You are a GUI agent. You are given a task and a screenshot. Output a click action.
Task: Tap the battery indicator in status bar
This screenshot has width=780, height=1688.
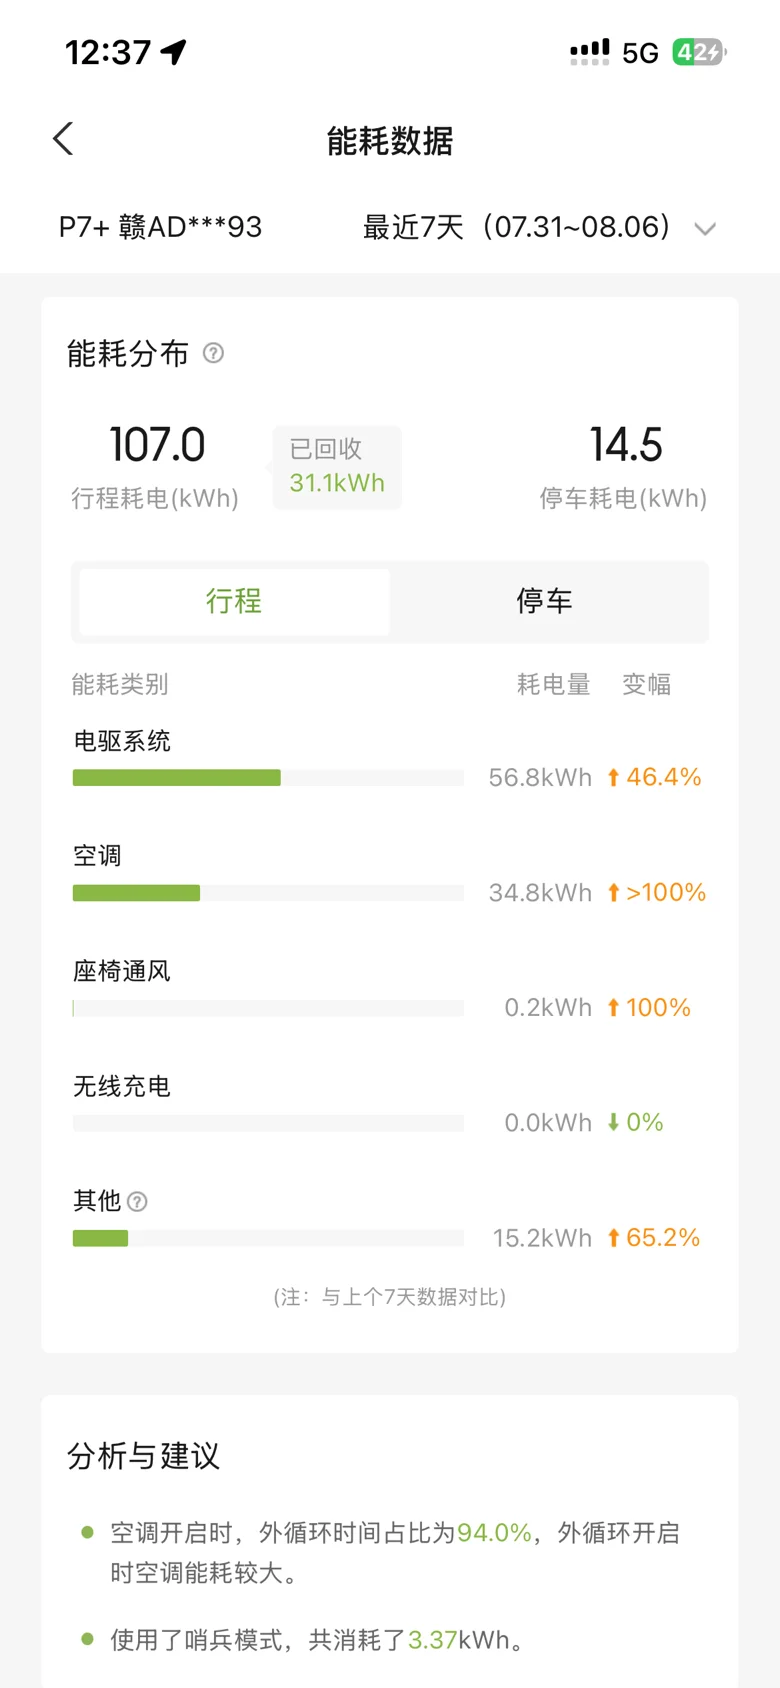(699, 52)
